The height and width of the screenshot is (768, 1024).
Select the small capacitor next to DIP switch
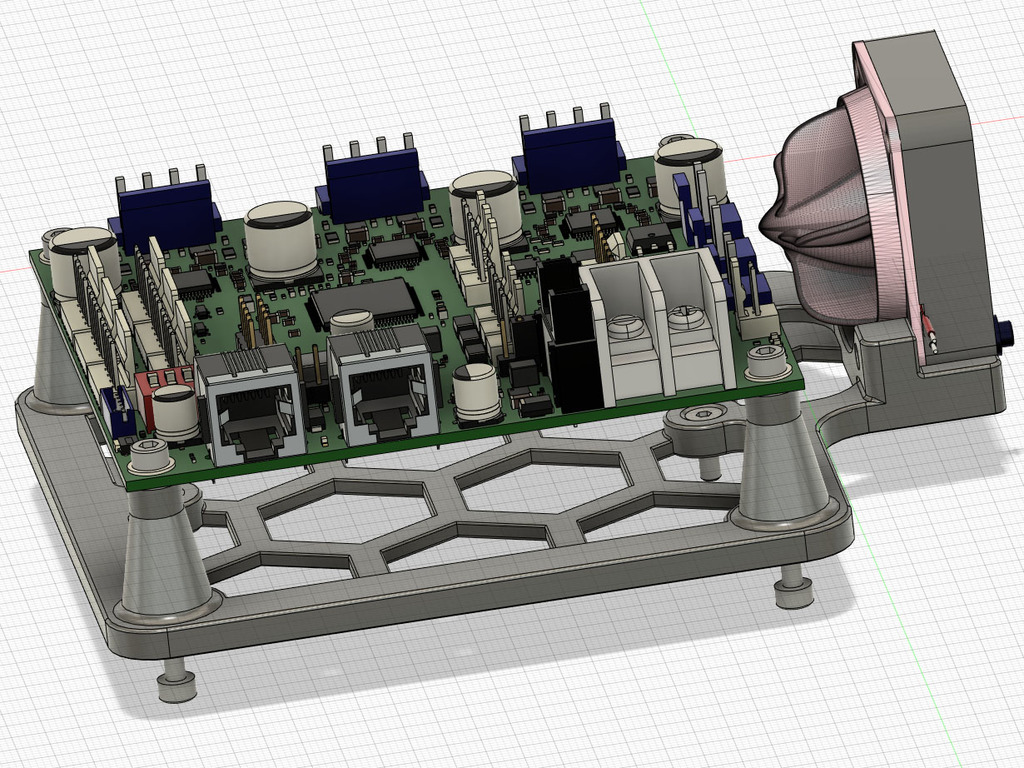click(x=176, y=412)
